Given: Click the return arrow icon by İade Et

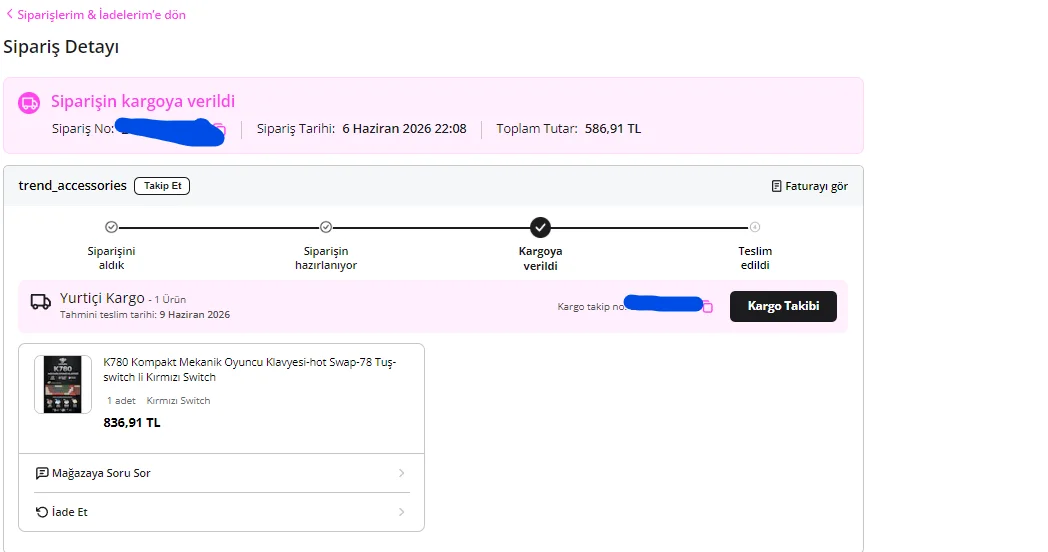Looking at the screenshot, I should point(41,512).
